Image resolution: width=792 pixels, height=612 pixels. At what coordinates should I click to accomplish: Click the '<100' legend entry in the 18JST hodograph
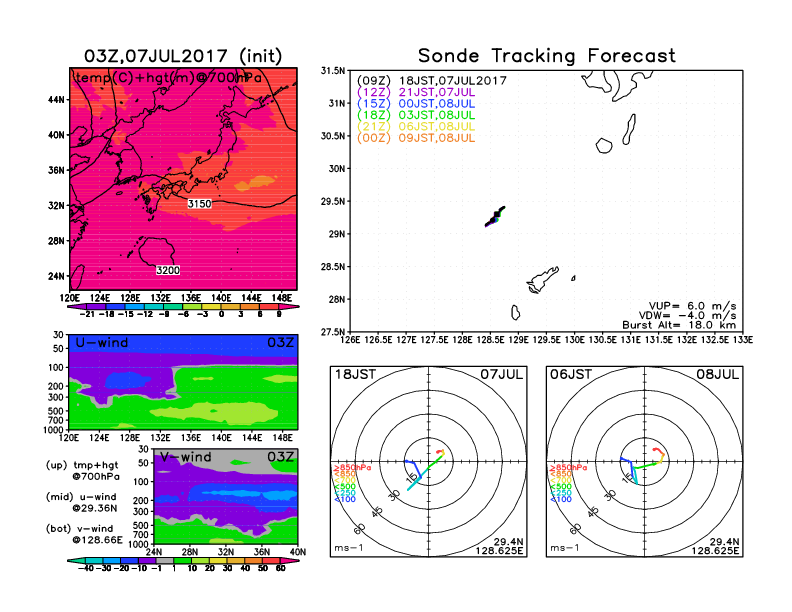pyautogui.click(x=345, y=499)
